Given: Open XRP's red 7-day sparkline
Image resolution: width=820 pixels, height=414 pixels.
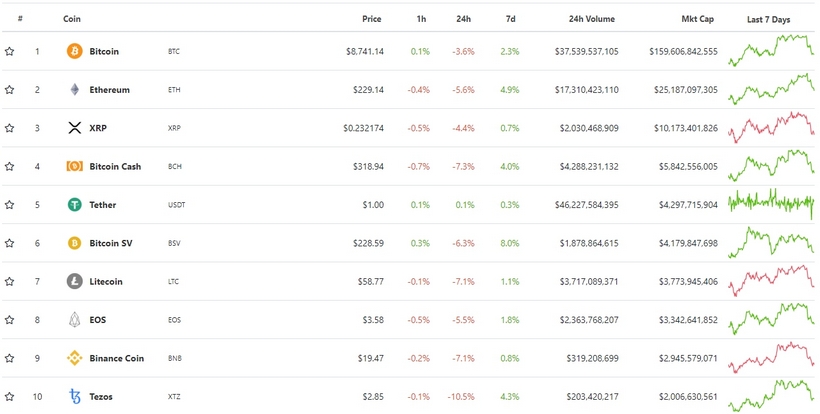Looking at the screenshot, I should 771,127.
